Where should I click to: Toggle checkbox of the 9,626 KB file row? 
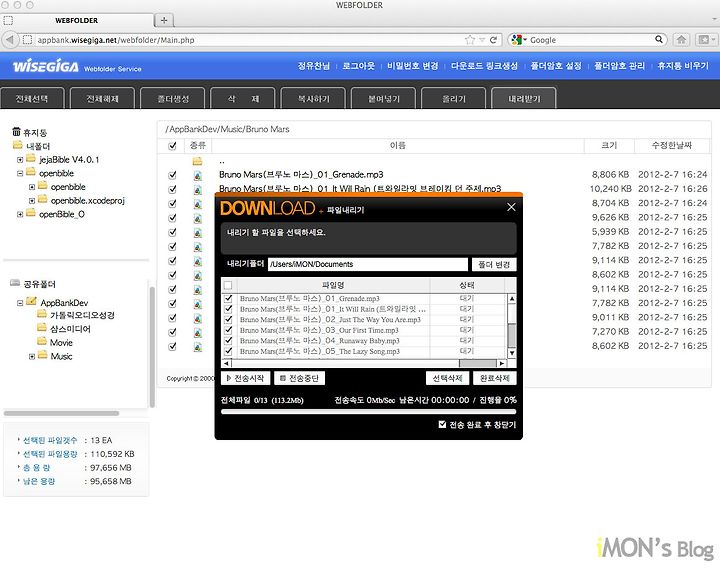point(172,218)
